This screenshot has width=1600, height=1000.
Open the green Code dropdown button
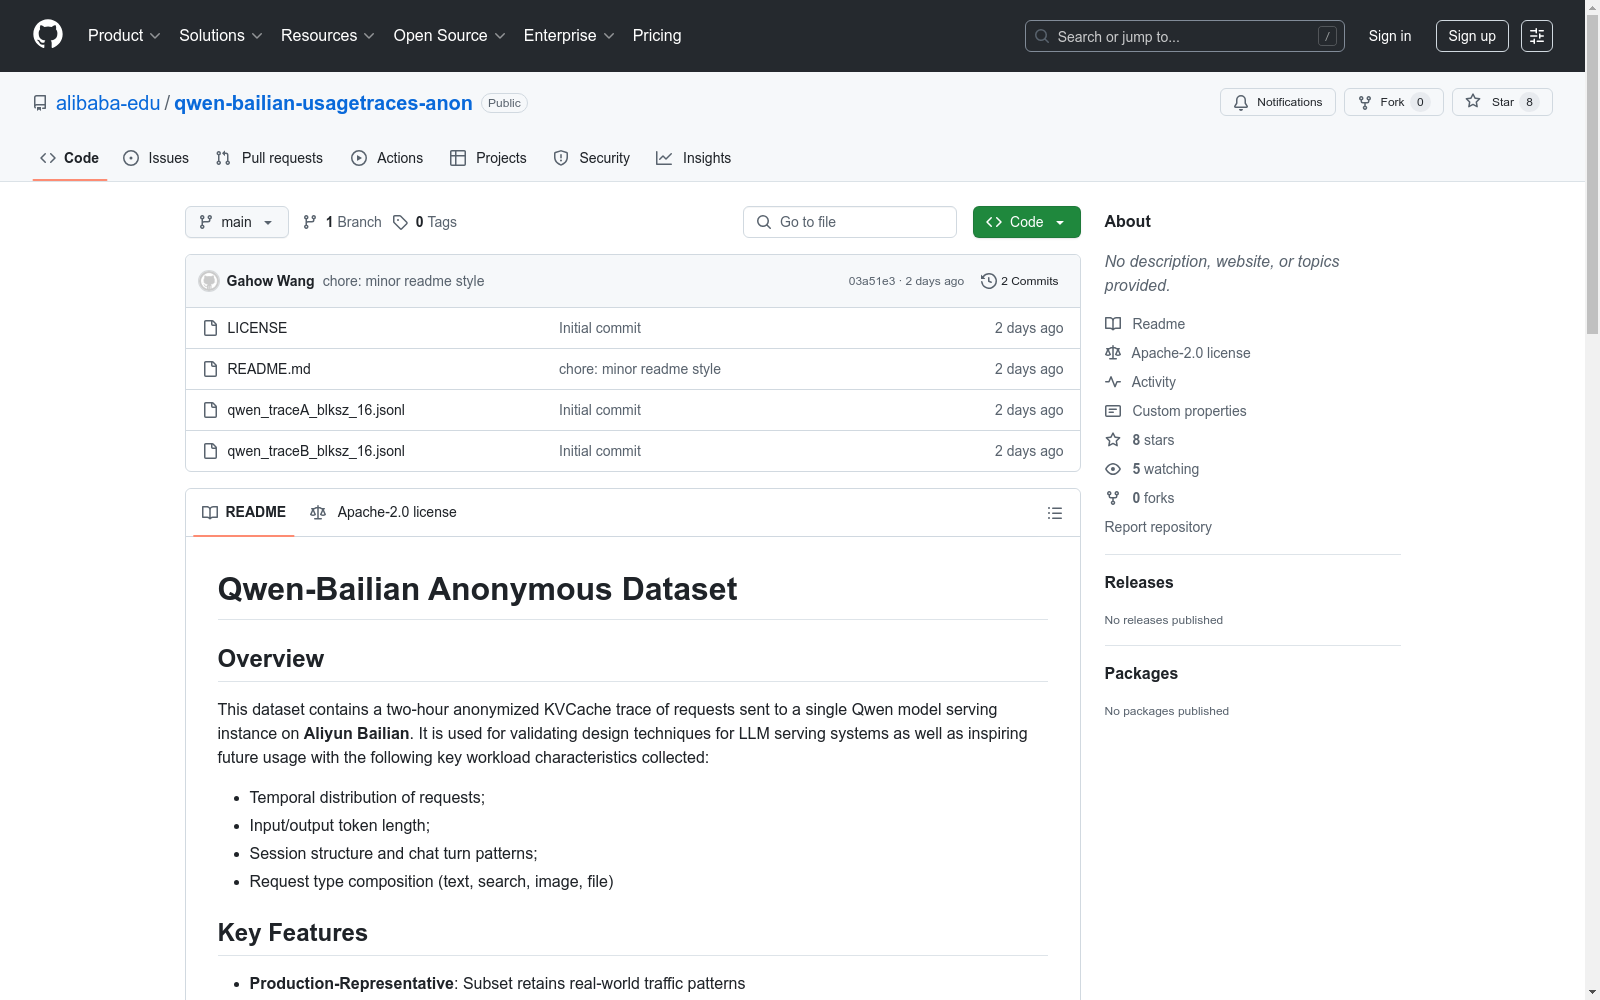tap(1027, 222)
